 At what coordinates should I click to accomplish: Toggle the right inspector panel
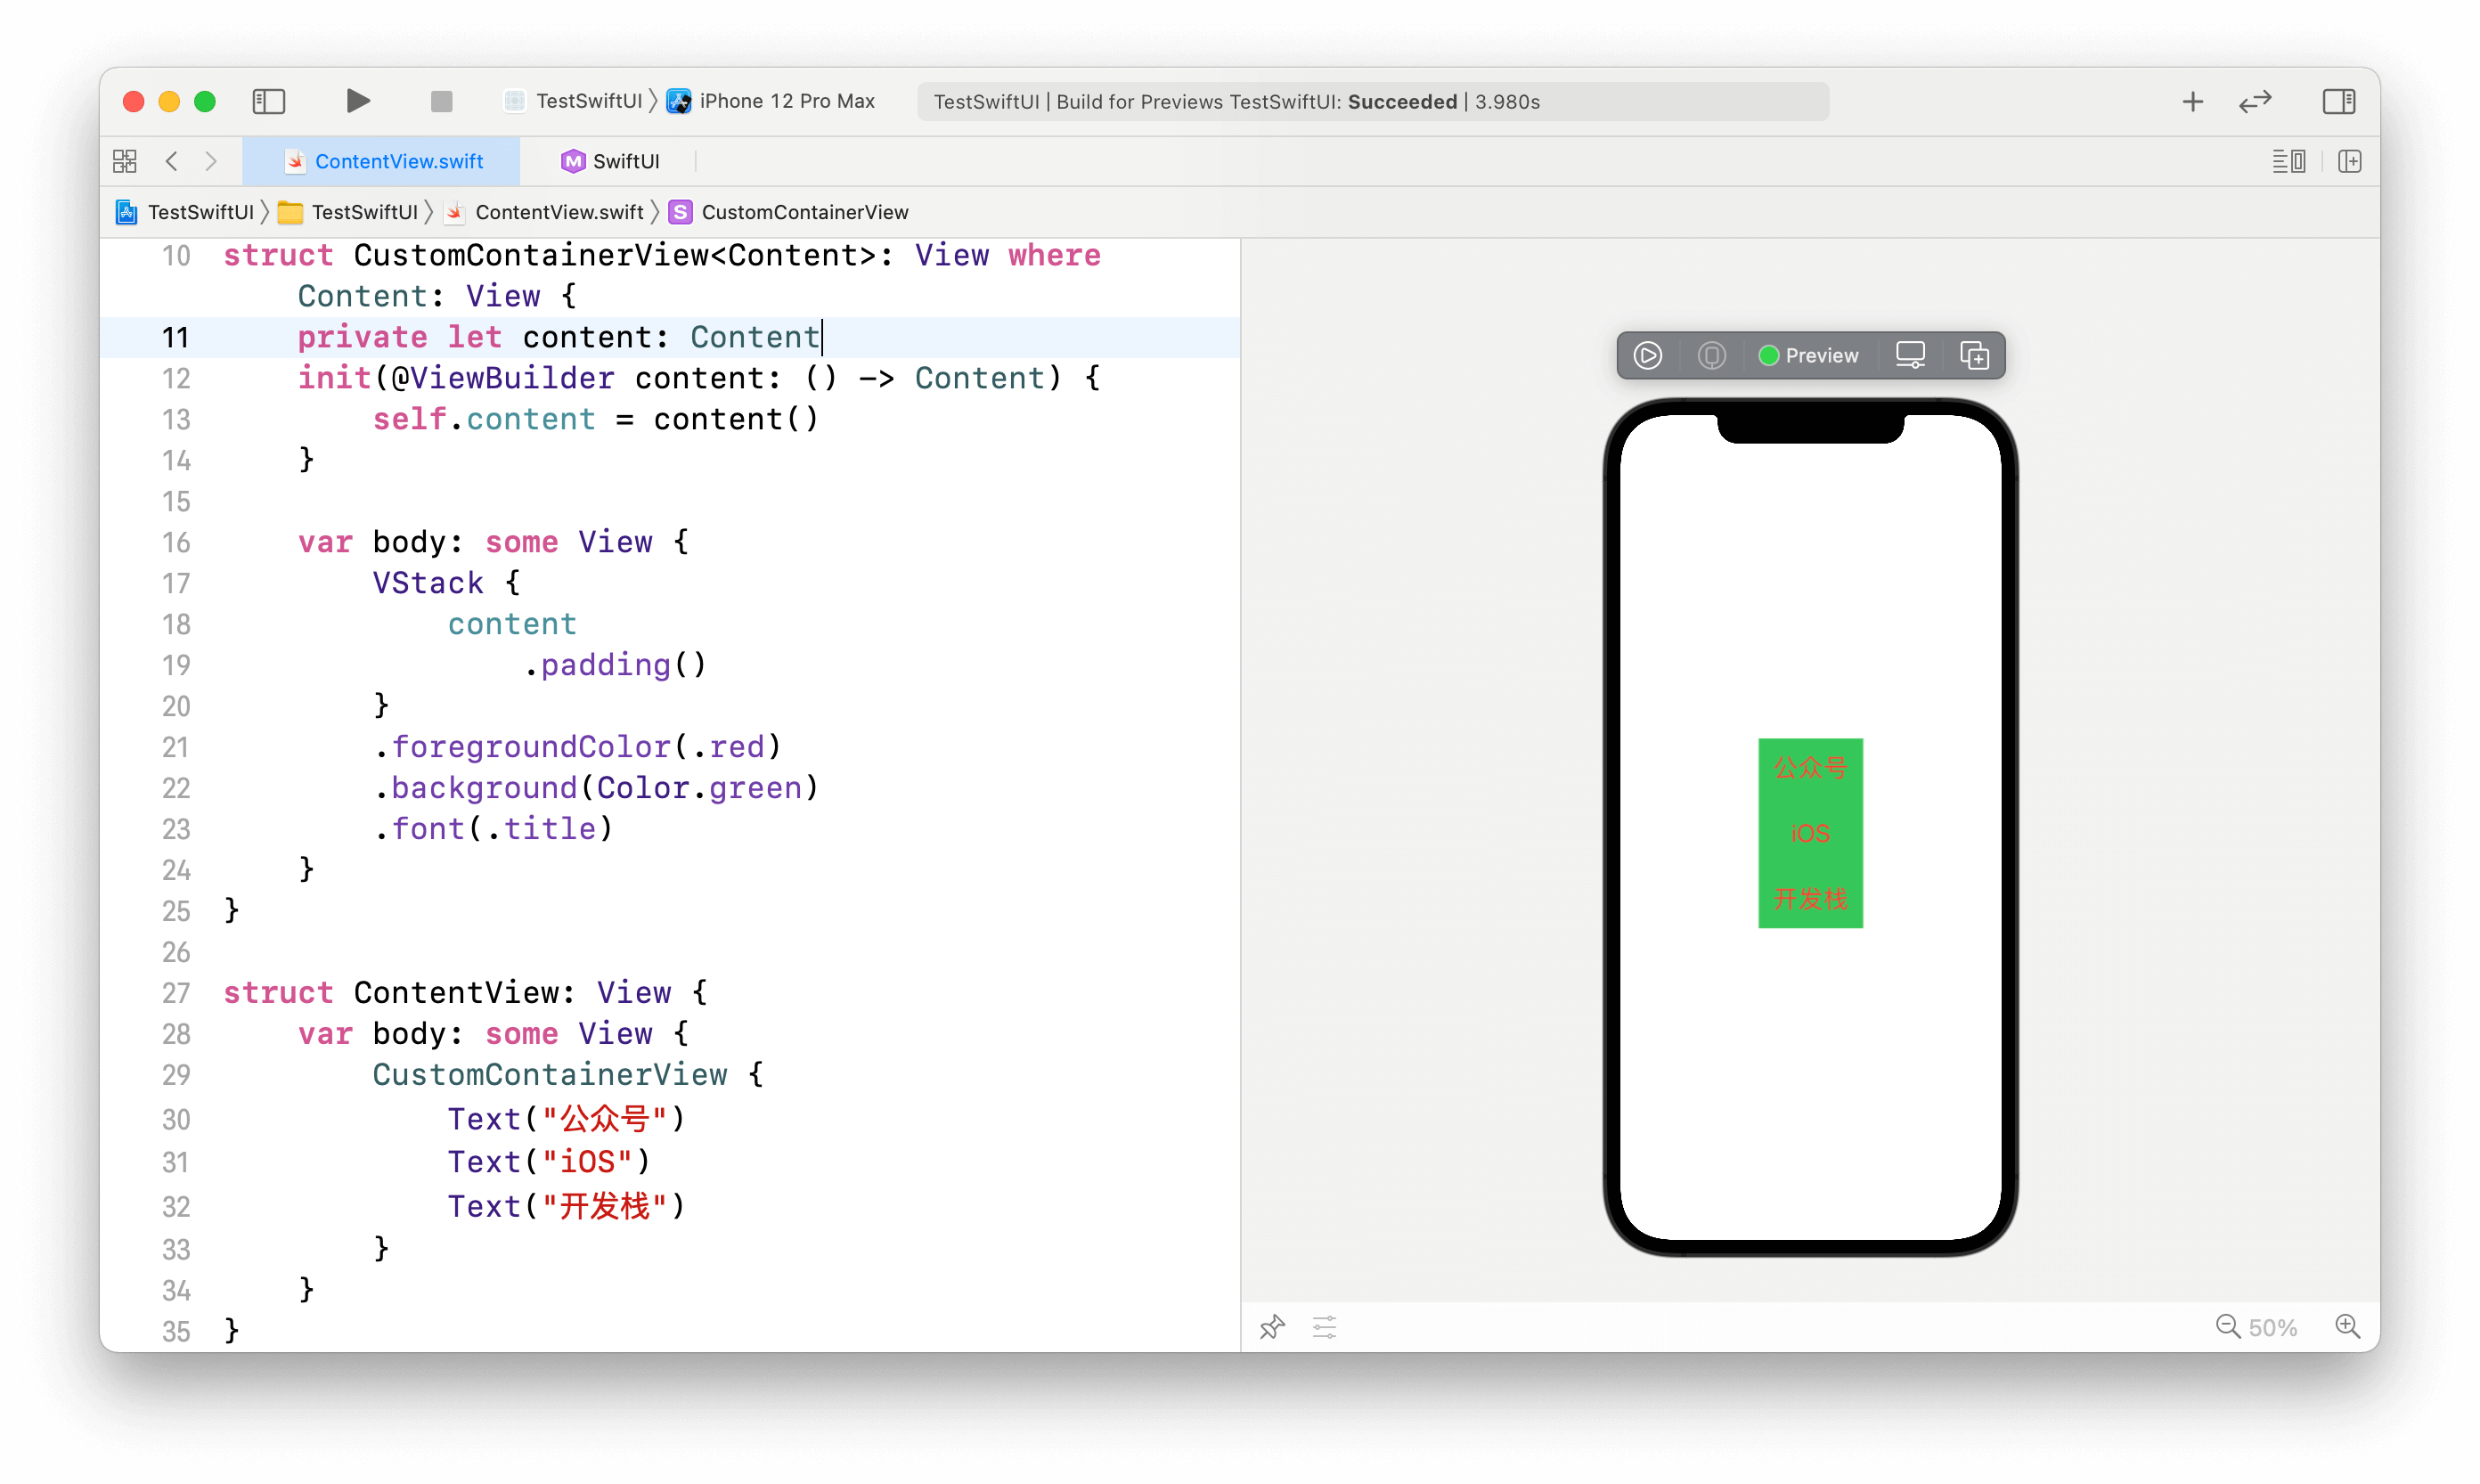(2338, 101)
